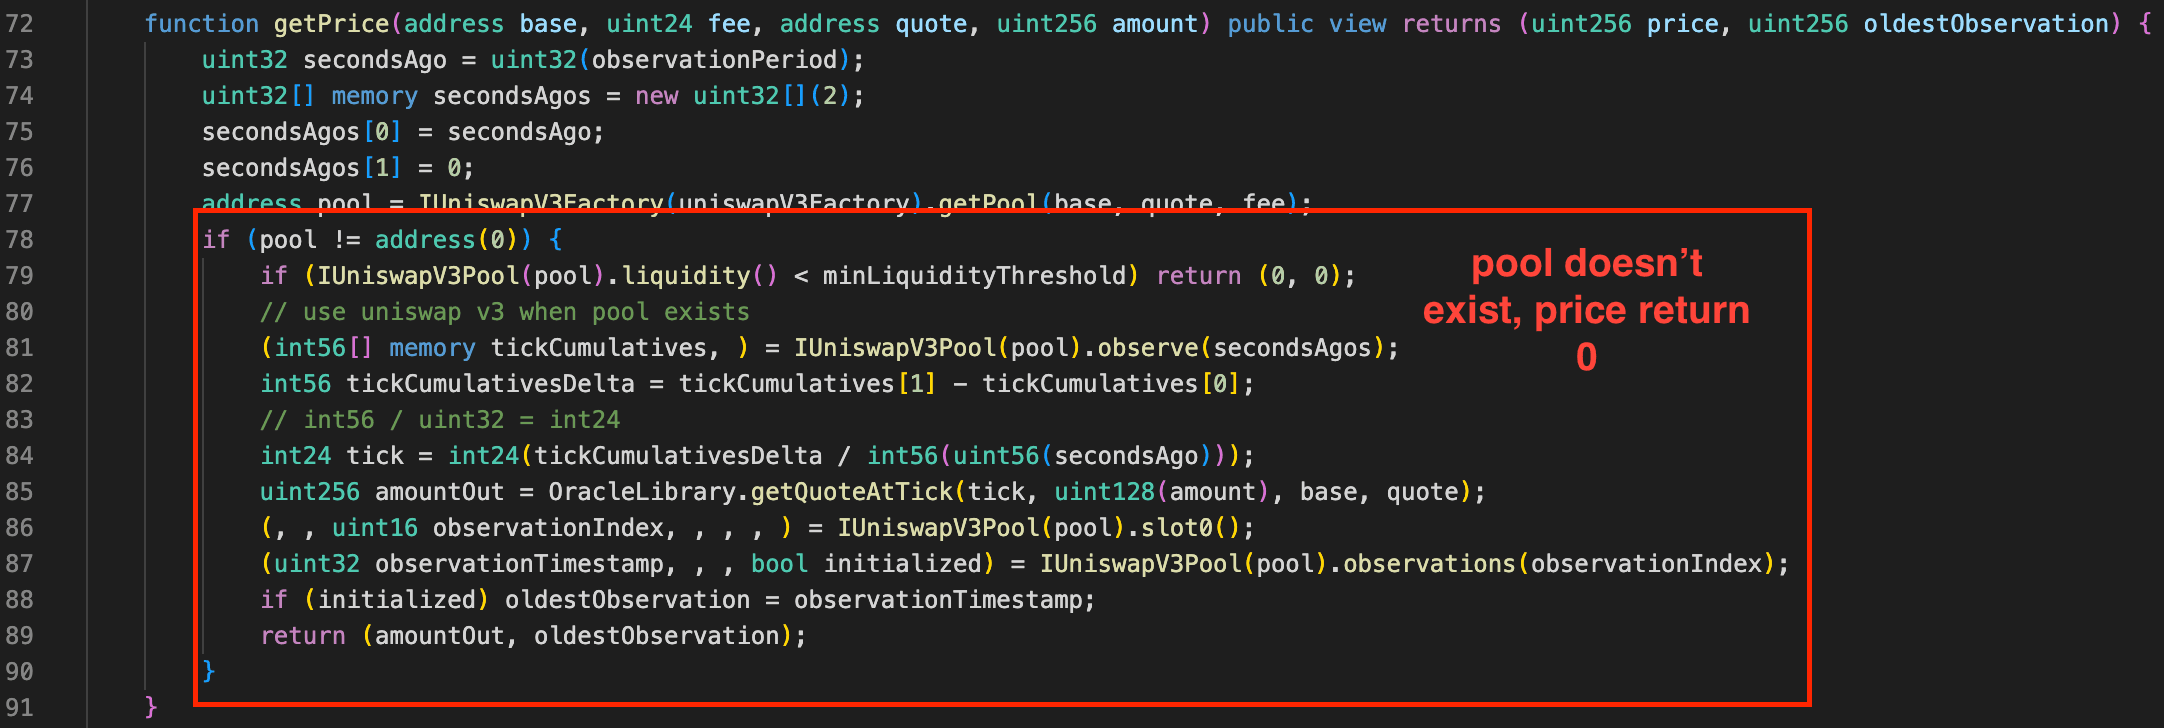Click the 'bool' type keyword on line 87

point(779,564)
